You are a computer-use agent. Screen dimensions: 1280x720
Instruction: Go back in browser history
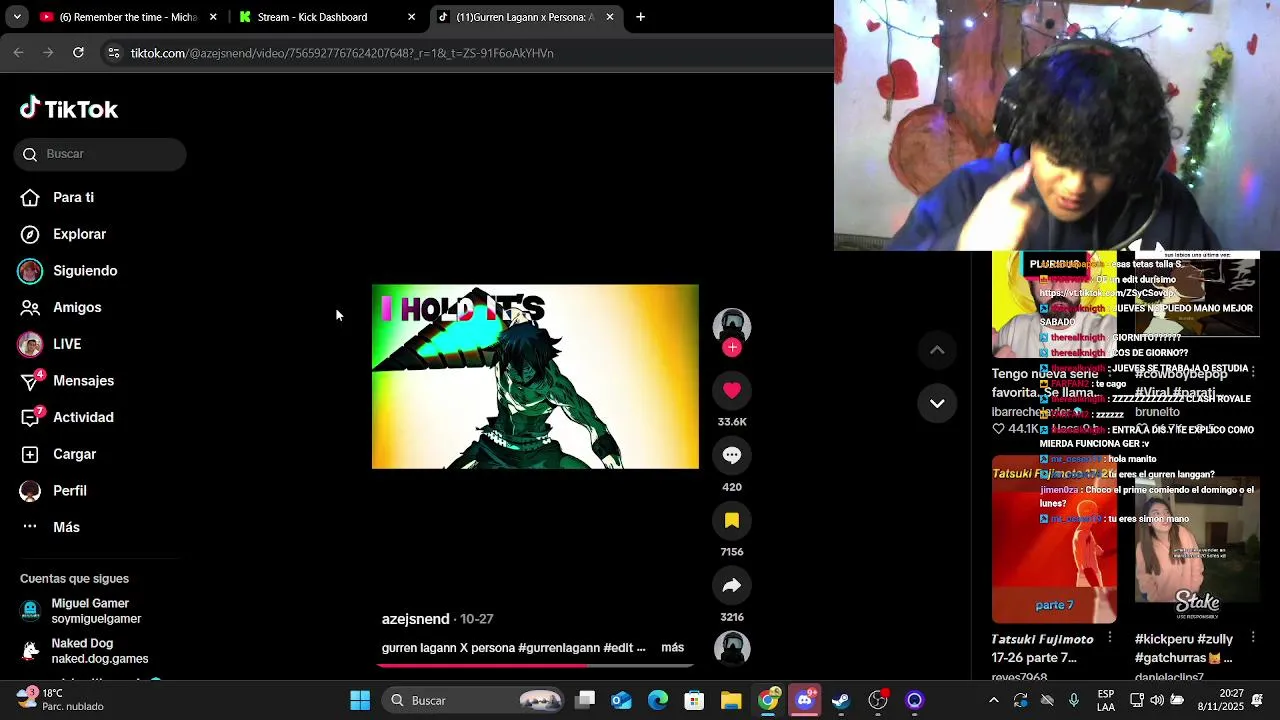[x=18, y=53]
